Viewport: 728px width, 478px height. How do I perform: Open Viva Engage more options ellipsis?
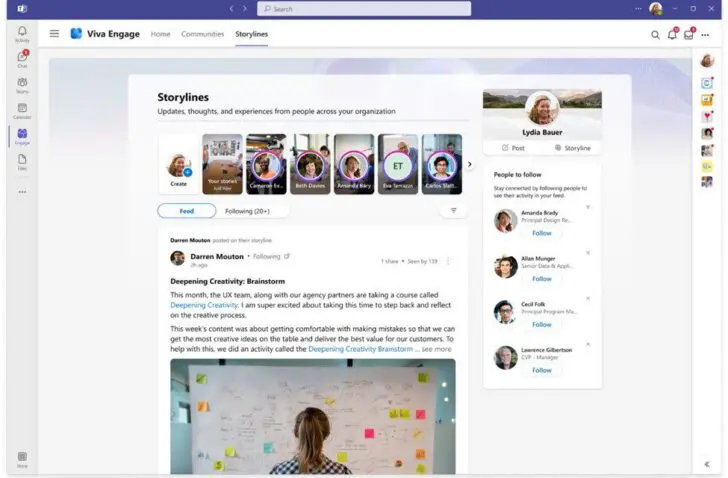click(x=705, y=35)
